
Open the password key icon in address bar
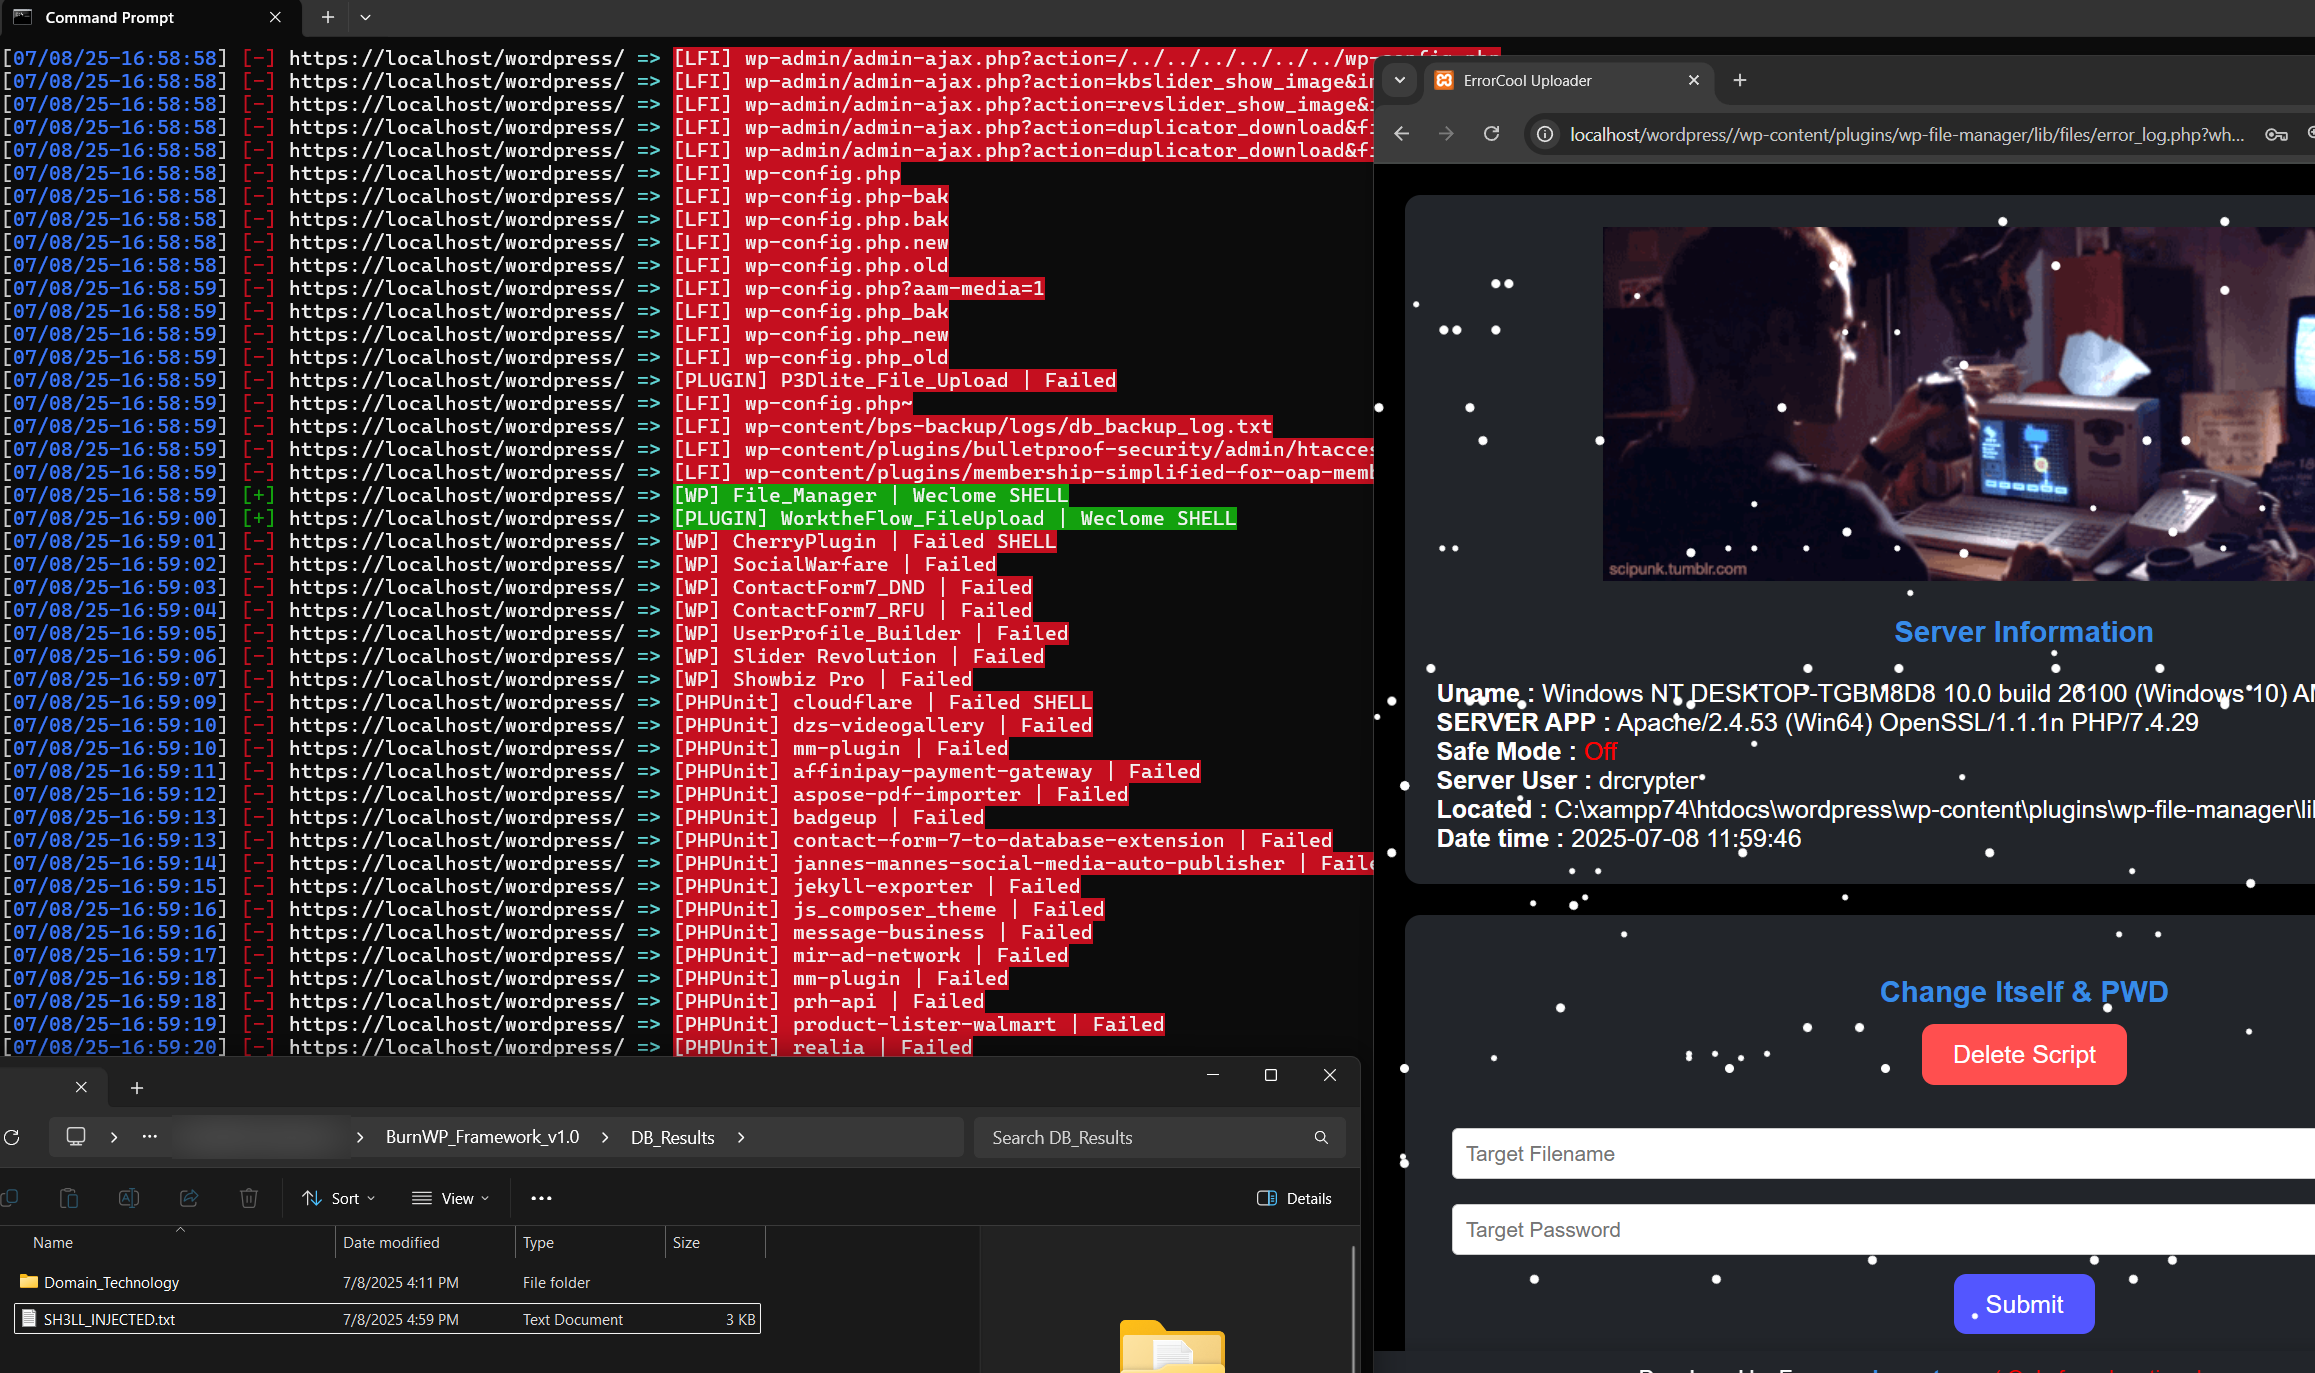click(2276, 133)
